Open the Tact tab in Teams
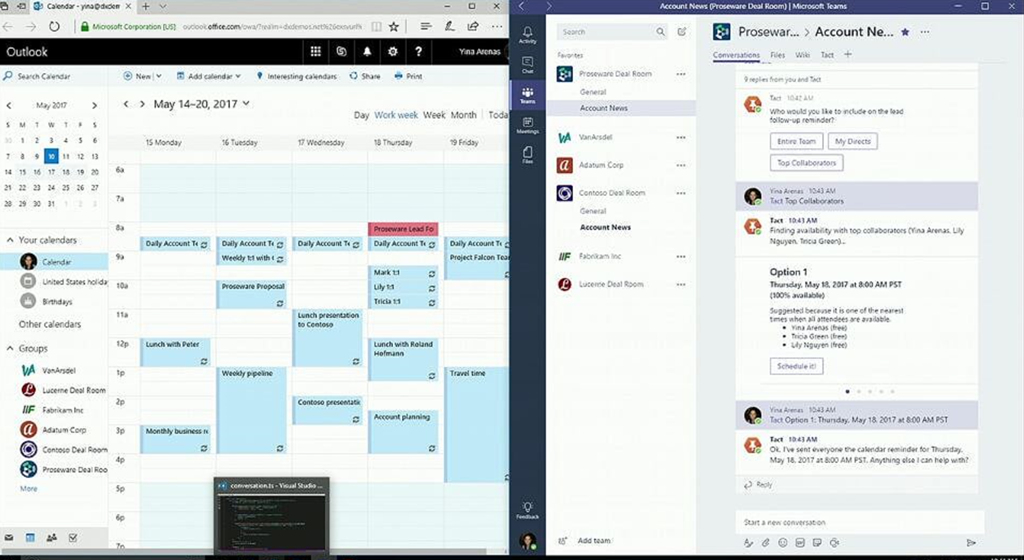 coord(827,55)
